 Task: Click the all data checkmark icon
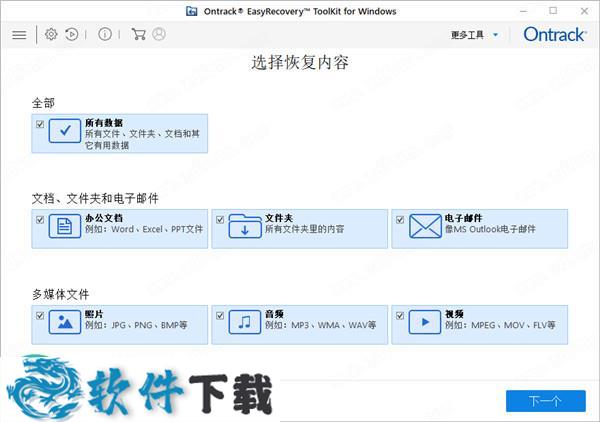pyautogui.click(x=65, y=131)
